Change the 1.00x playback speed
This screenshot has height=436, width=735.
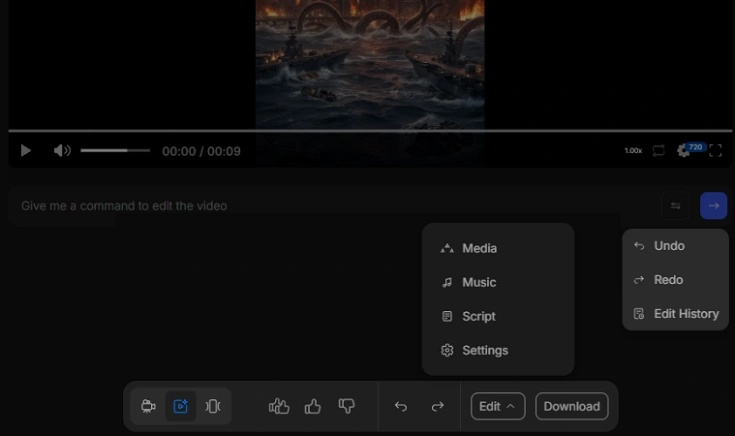(x=633, y=150)
